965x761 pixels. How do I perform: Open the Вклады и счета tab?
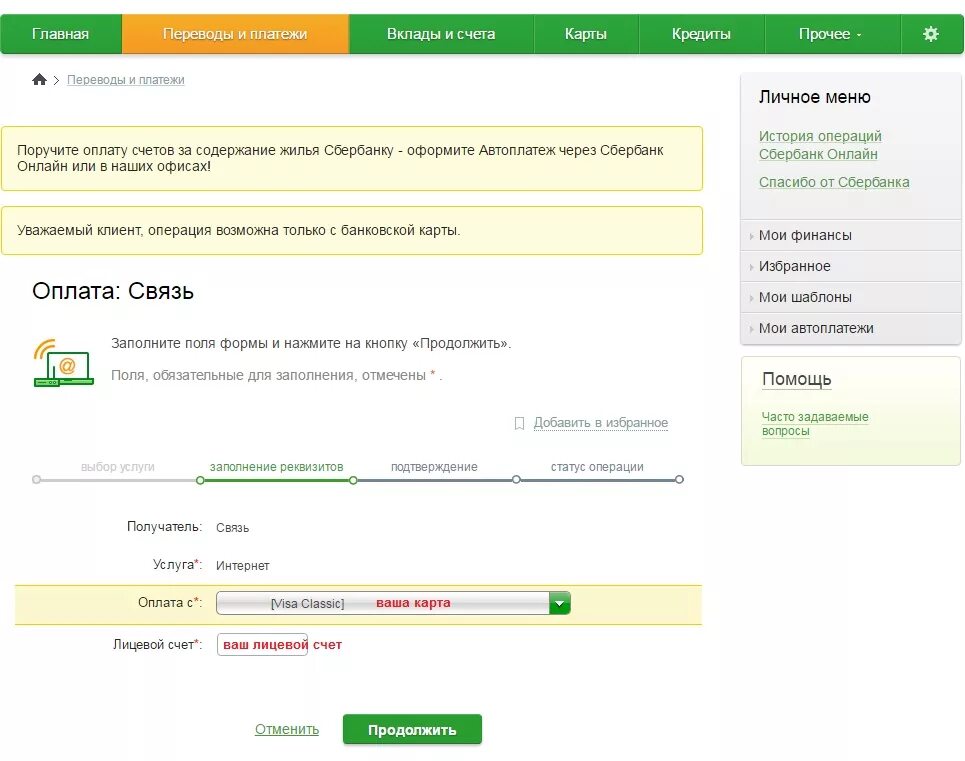click(x=441, y=34)
